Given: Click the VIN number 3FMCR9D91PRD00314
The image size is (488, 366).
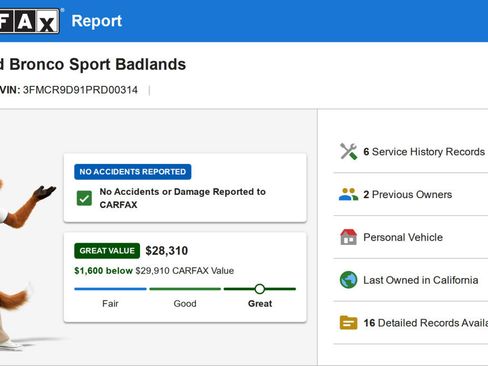Looking at the screenshot, I should 80,90.
